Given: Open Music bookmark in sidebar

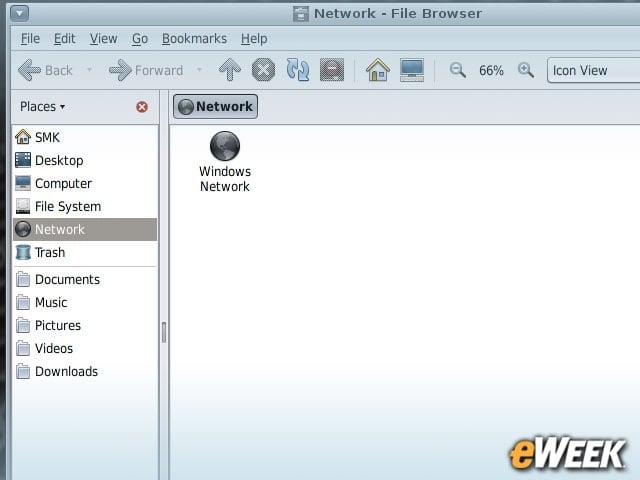Looking at the screenshot, I should coord(85,302).
